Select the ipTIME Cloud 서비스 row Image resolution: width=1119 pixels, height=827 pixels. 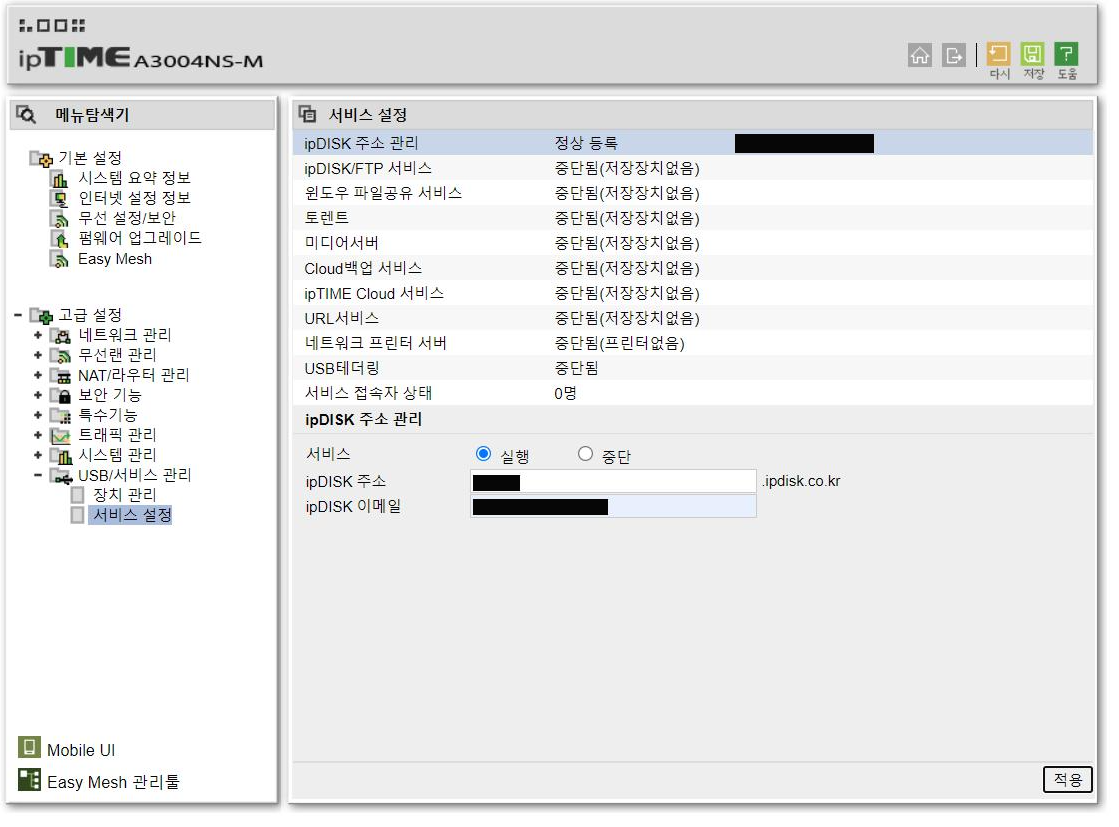(692, 293)
